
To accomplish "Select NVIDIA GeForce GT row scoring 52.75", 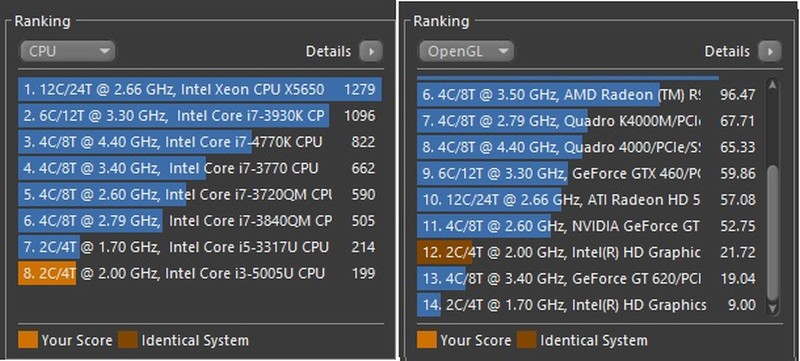I will click(x=590, y=226).
